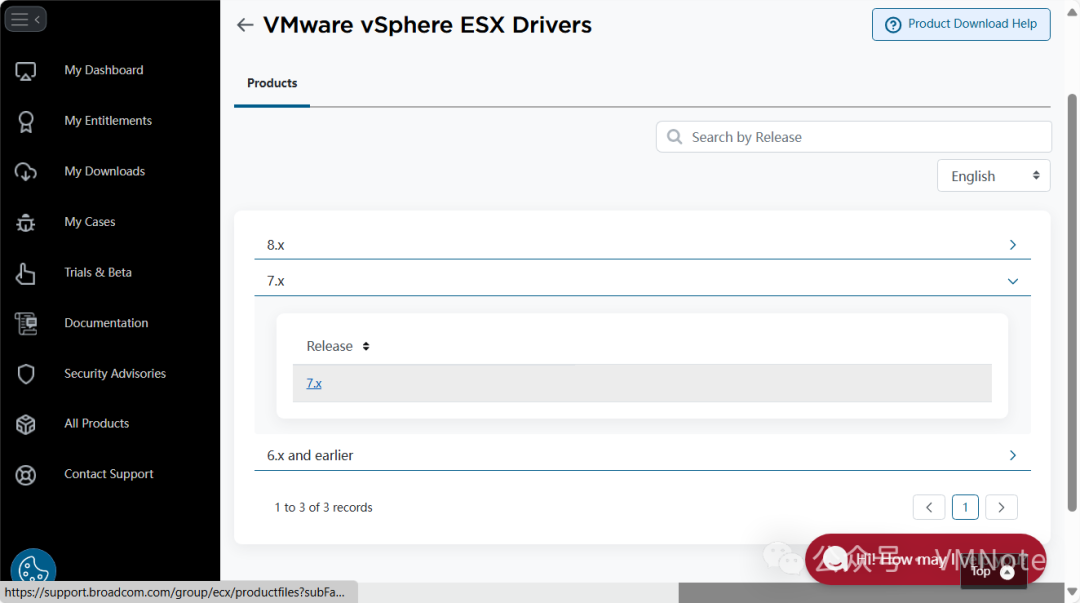
Task: Click the 8.x row label
Action: point(276,245)
